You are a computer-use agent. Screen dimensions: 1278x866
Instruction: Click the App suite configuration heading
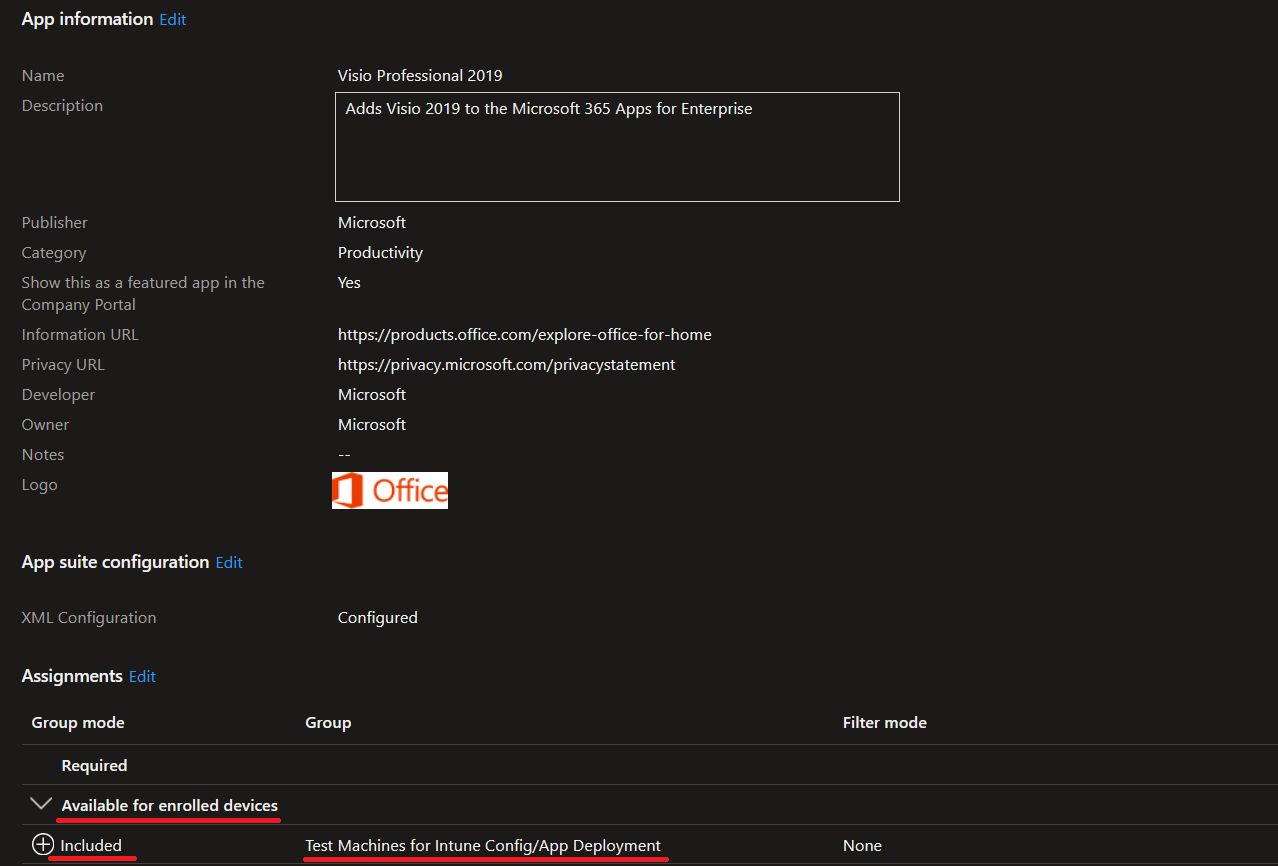[115, 562]
